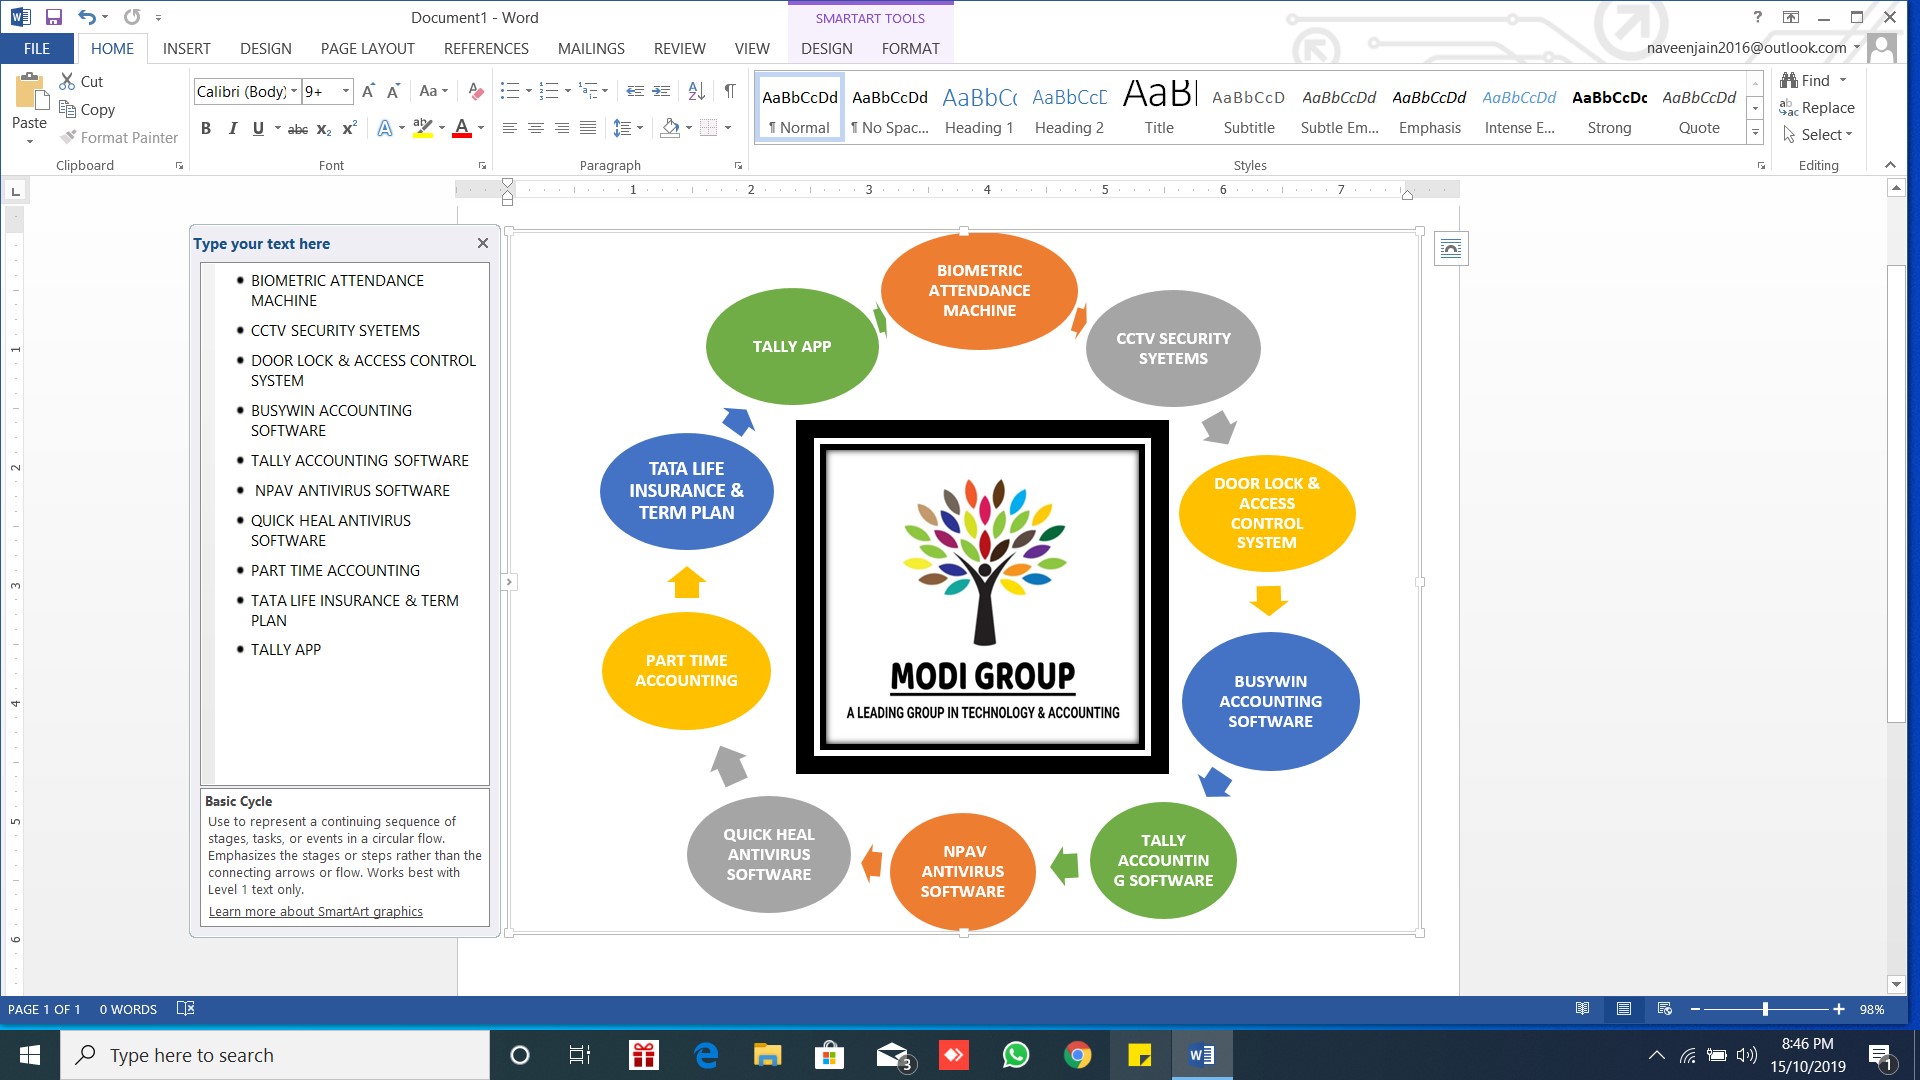Toggle left text alignment
Viewport: 1920px width, 1080px height.
click(510, 128)
